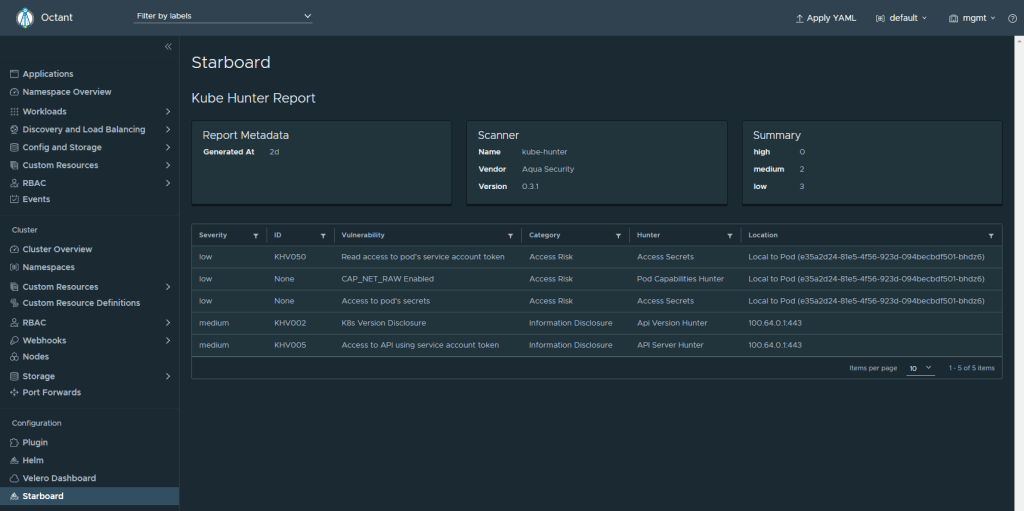Click the Vulnerability column filter icon
The width and height of the screenshot is (1024, 511).
pos(509,235)
